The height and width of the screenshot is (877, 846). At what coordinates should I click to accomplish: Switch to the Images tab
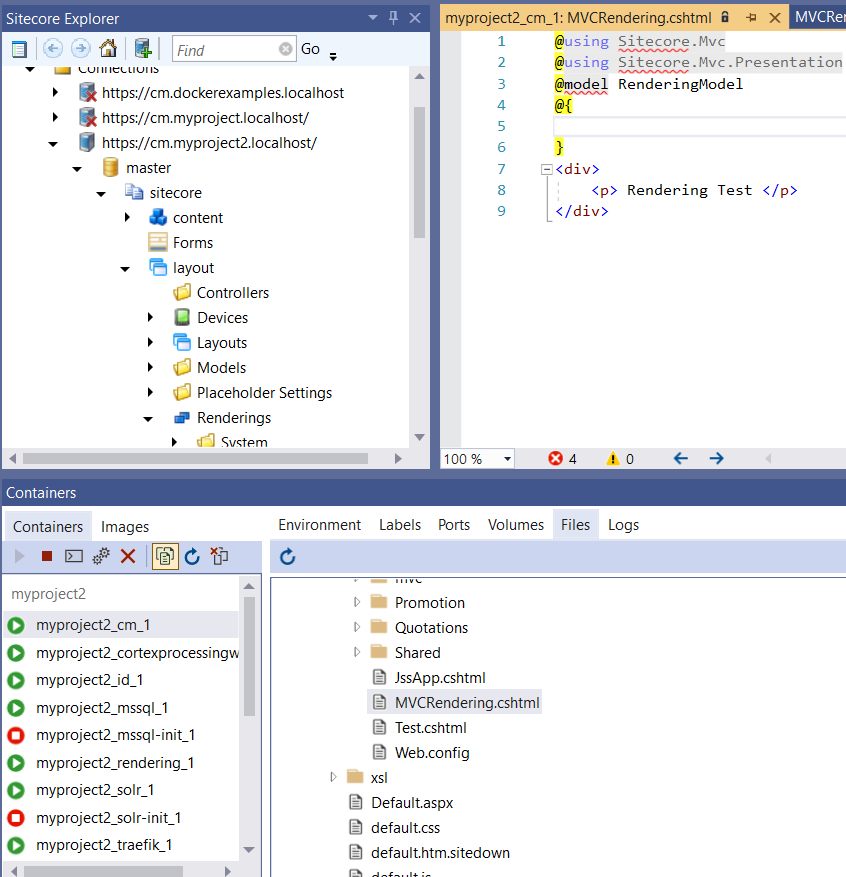click(x=125, y=526)
